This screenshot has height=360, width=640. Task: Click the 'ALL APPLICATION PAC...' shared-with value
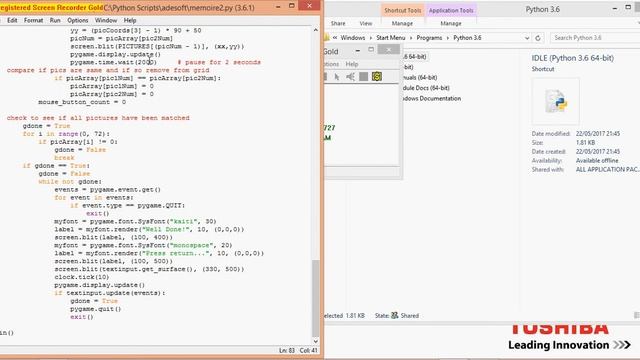pyautogui.click(x=607, y=169)
